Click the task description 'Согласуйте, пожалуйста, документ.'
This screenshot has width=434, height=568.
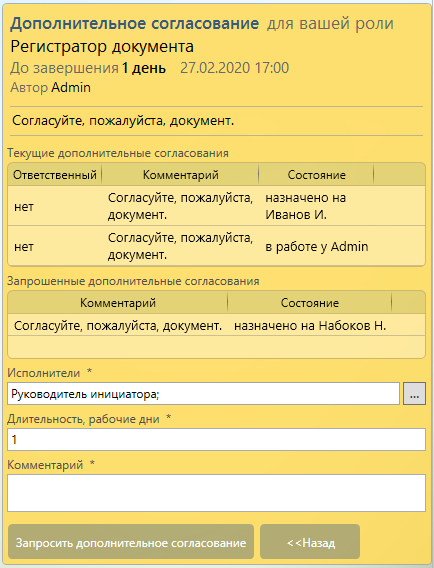(123, 121)
